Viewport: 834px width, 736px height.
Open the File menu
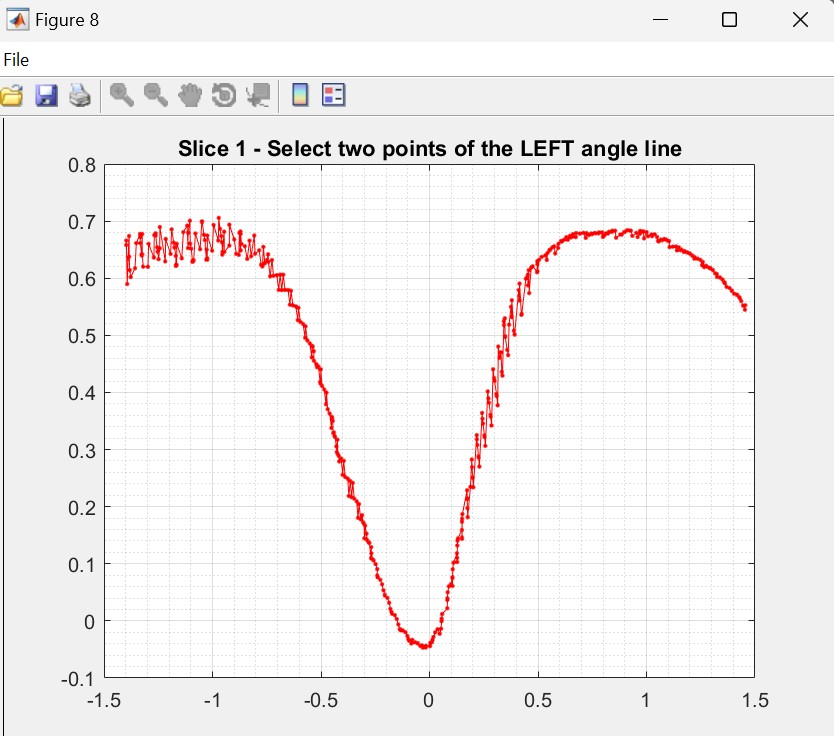[16, 60]
